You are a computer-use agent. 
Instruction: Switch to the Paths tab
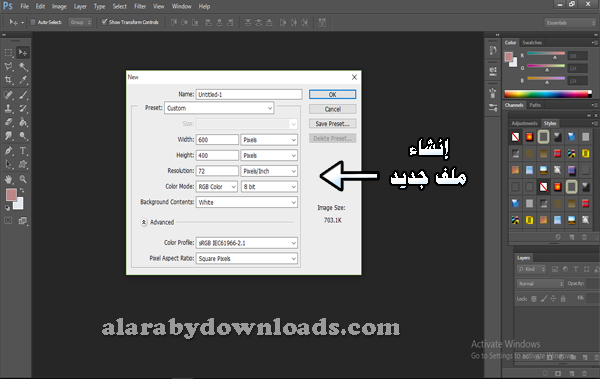(x=535, y=105)
